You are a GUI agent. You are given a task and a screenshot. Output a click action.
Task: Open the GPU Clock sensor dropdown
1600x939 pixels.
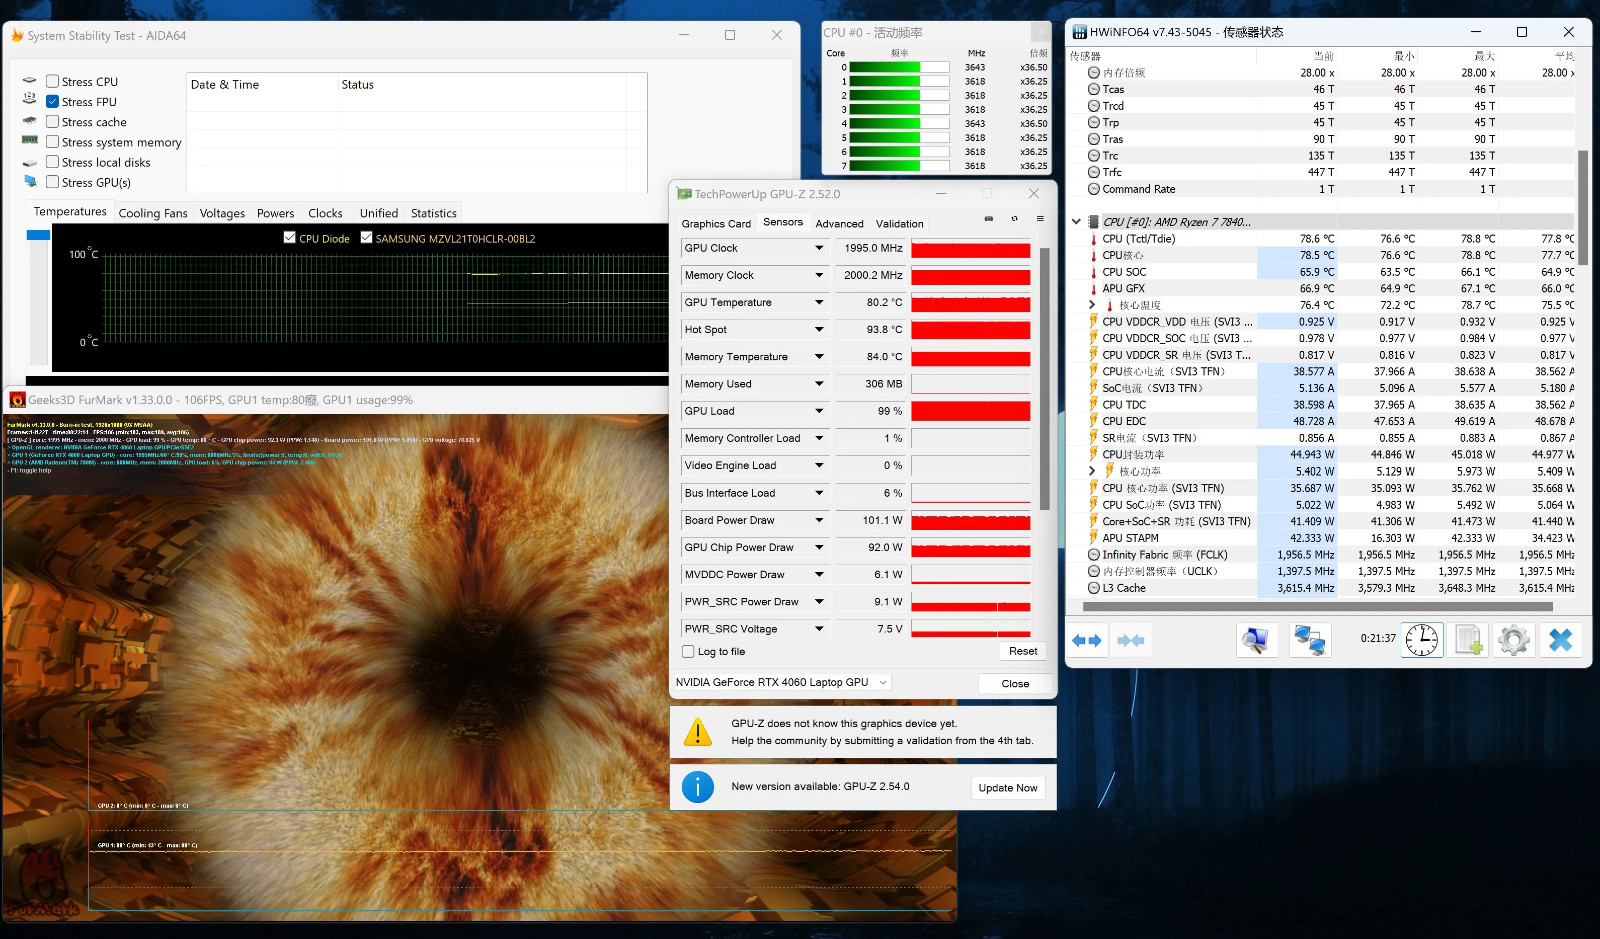(x=819, y=248)
